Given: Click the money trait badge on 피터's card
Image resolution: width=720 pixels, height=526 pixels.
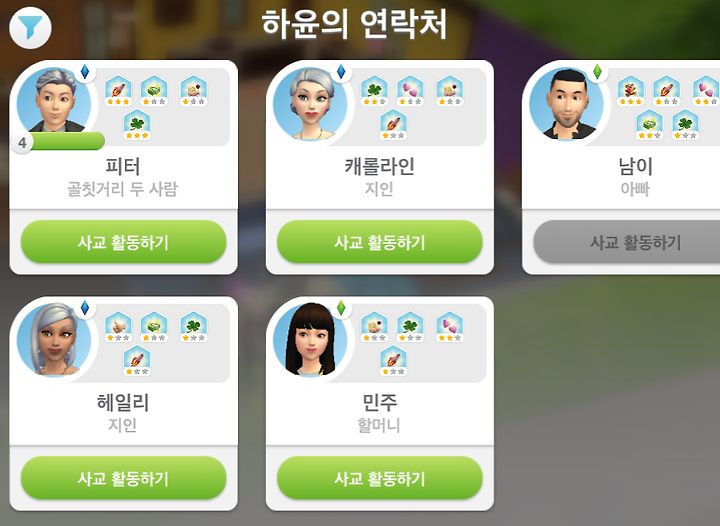Looking at the screenshot, I should tap(154, 90).
